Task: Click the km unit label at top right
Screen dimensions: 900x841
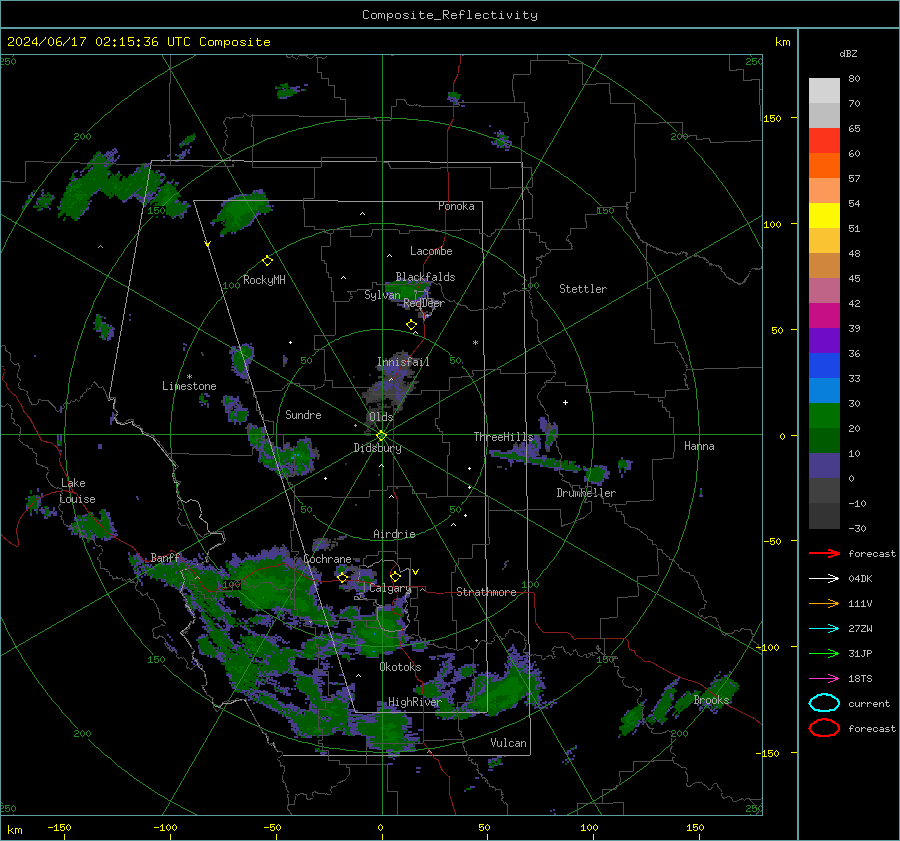Action: 782,42
